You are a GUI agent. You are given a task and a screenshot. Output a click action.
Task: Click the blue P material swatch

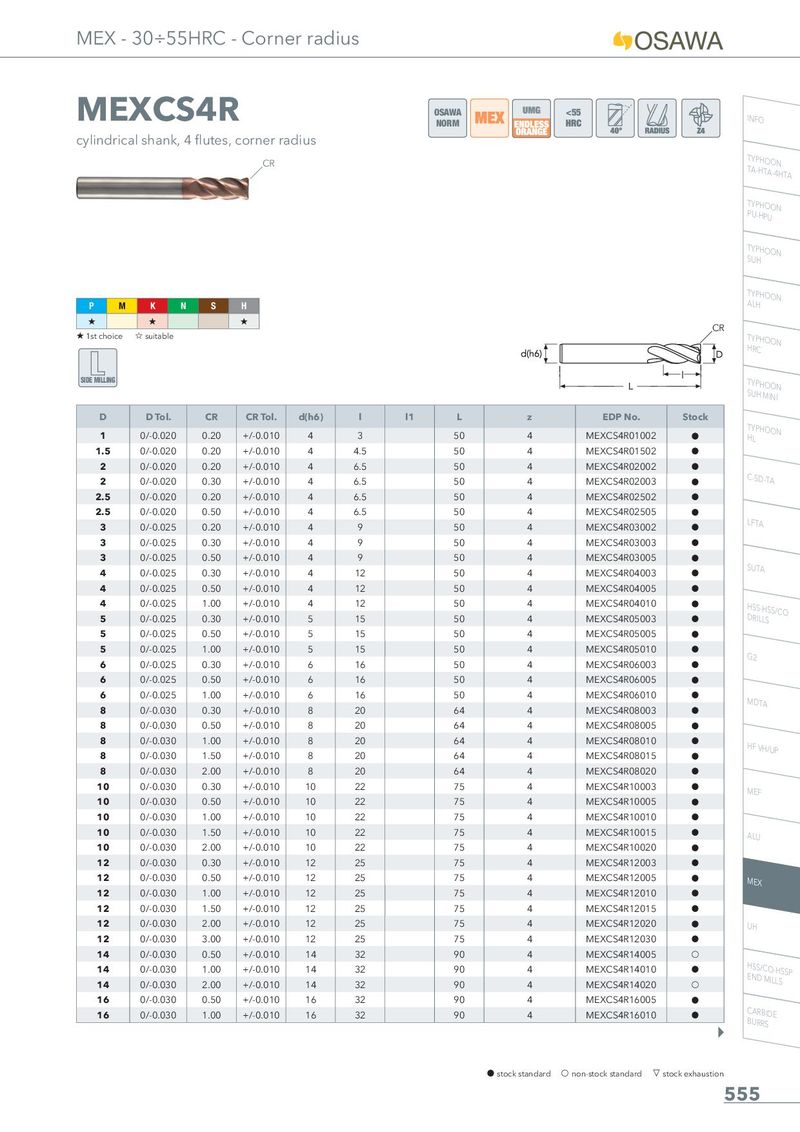[x=92, y=306]
